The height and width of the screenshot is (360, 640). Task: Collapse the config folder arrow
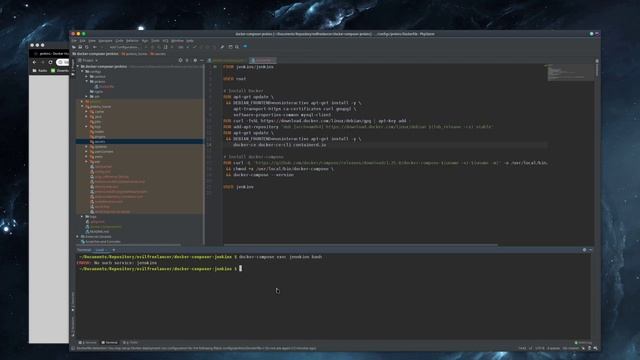click(82, 71)
